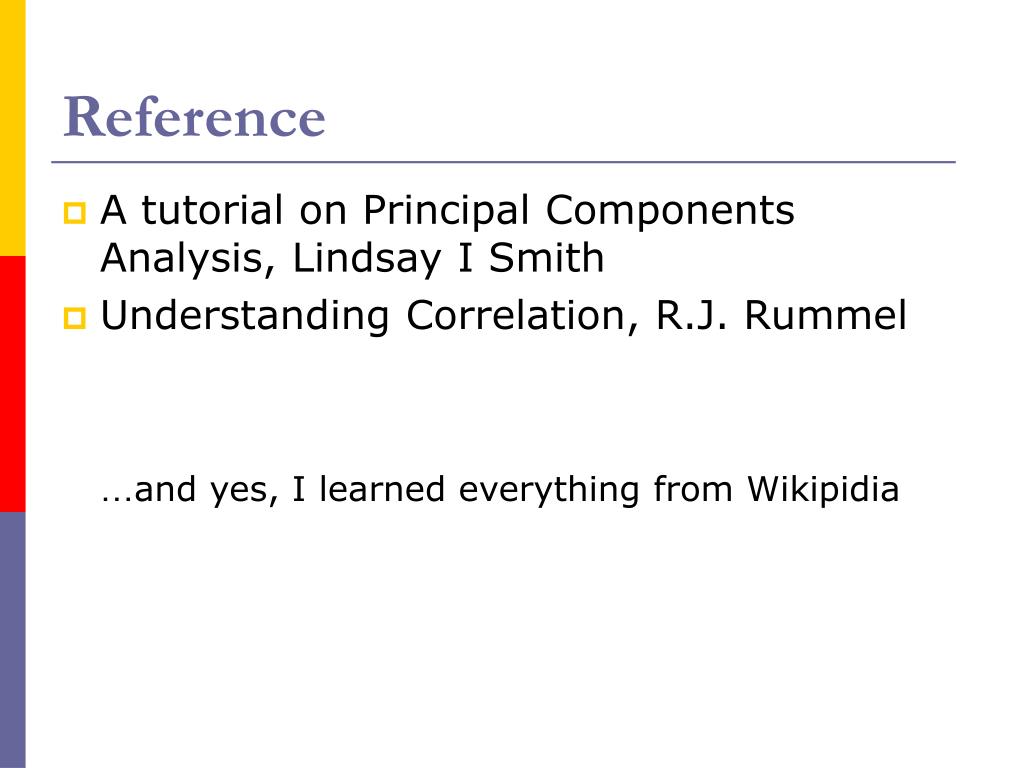Click the horizontal rule under the Reference title
The height and width of the screenshot is (768, 1024).
click(504, 161)
